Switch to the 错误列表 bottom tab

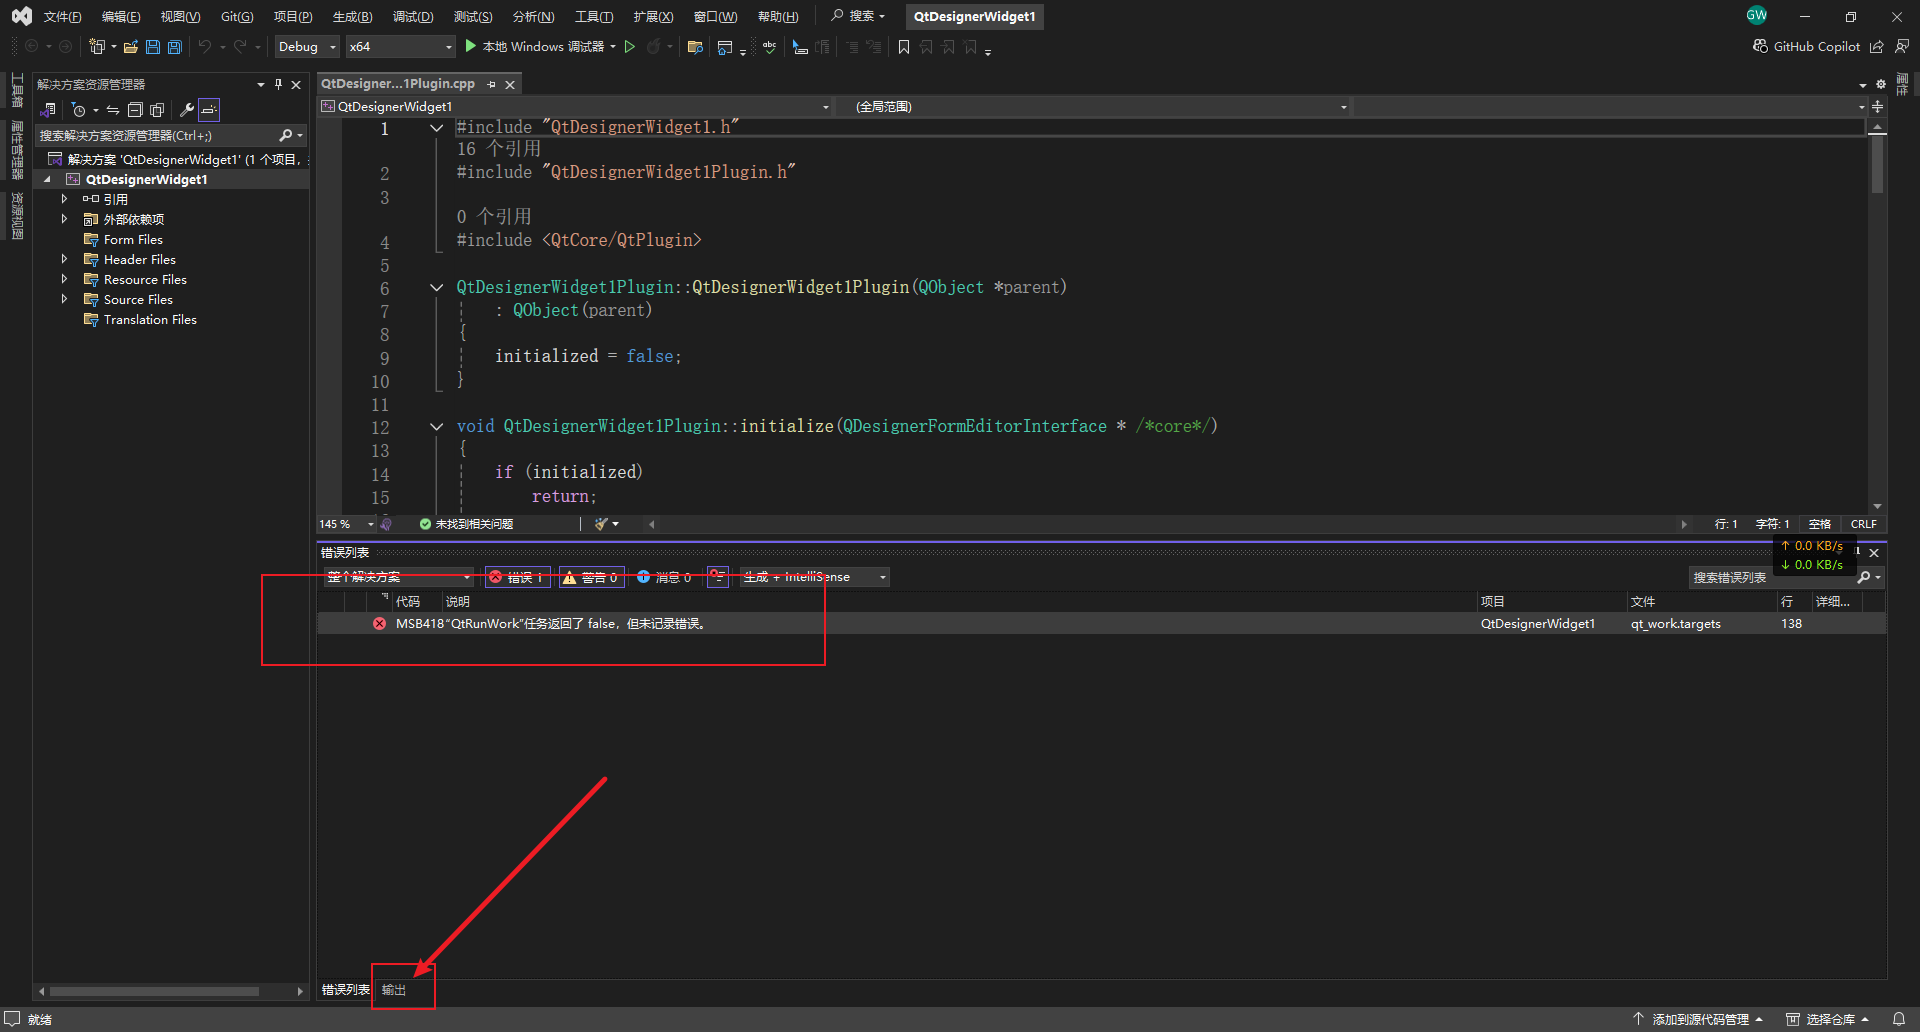click(x=346, y=990)
